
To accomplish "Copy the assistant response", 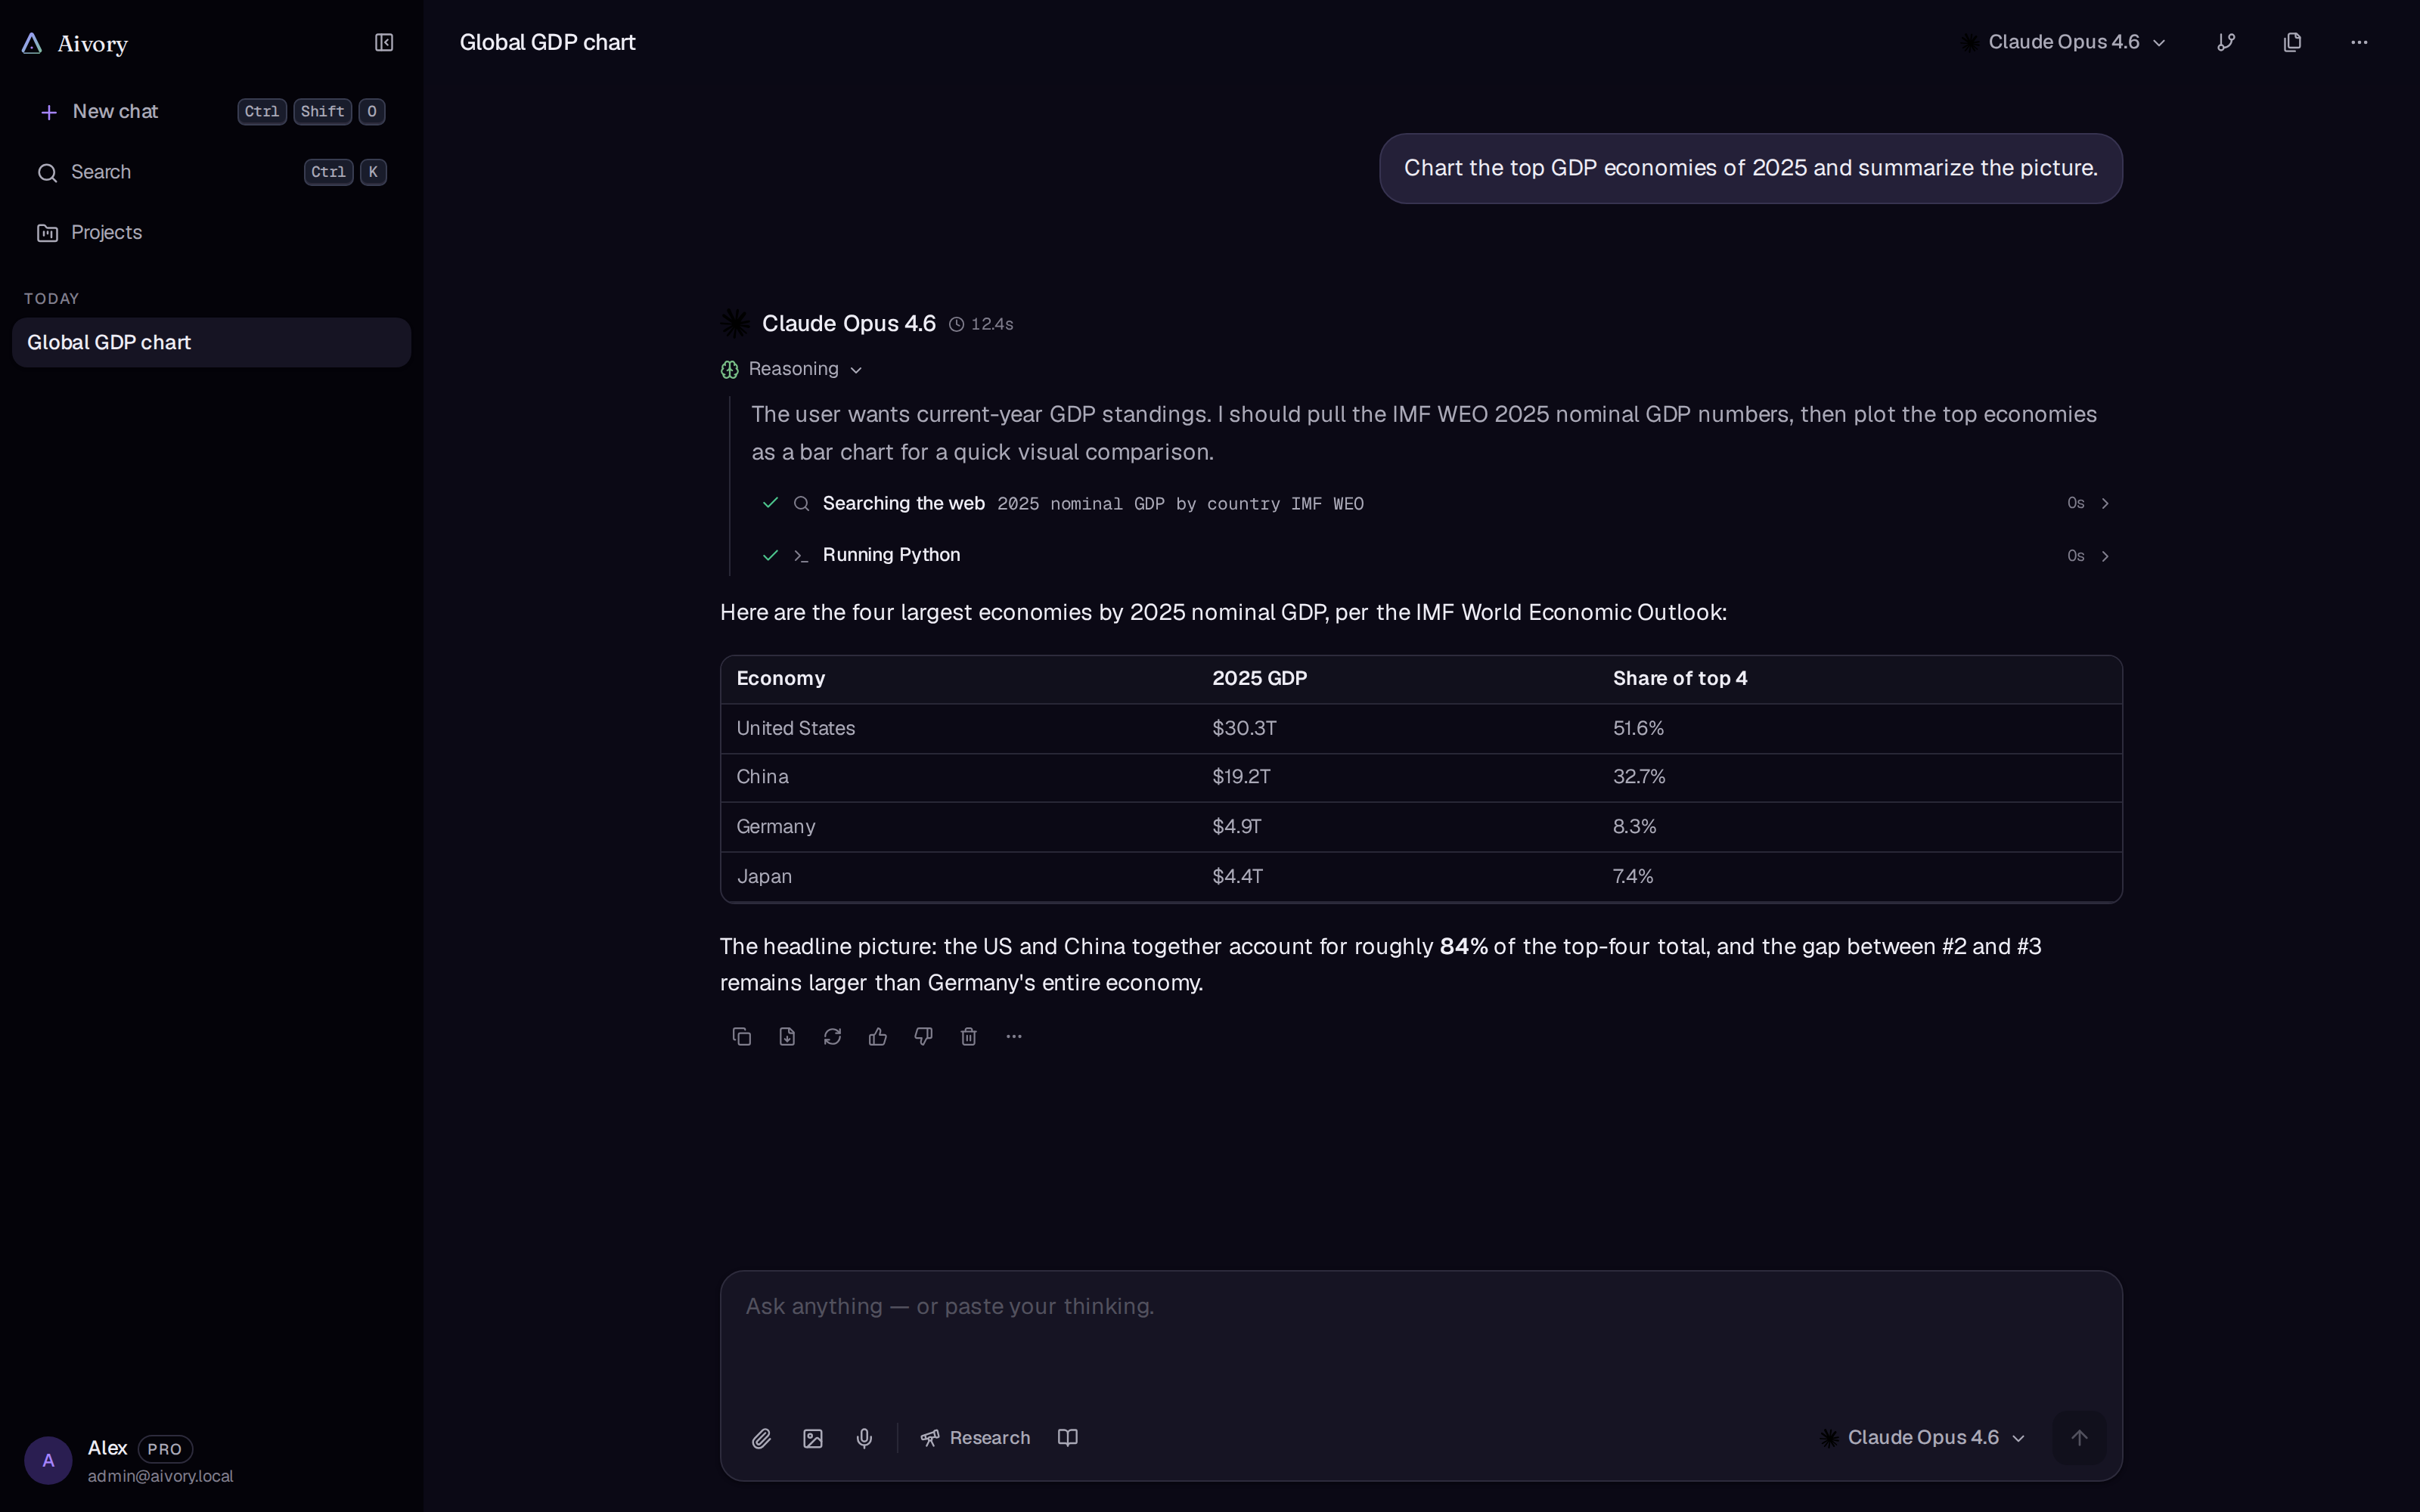I will pos(742,1036).
